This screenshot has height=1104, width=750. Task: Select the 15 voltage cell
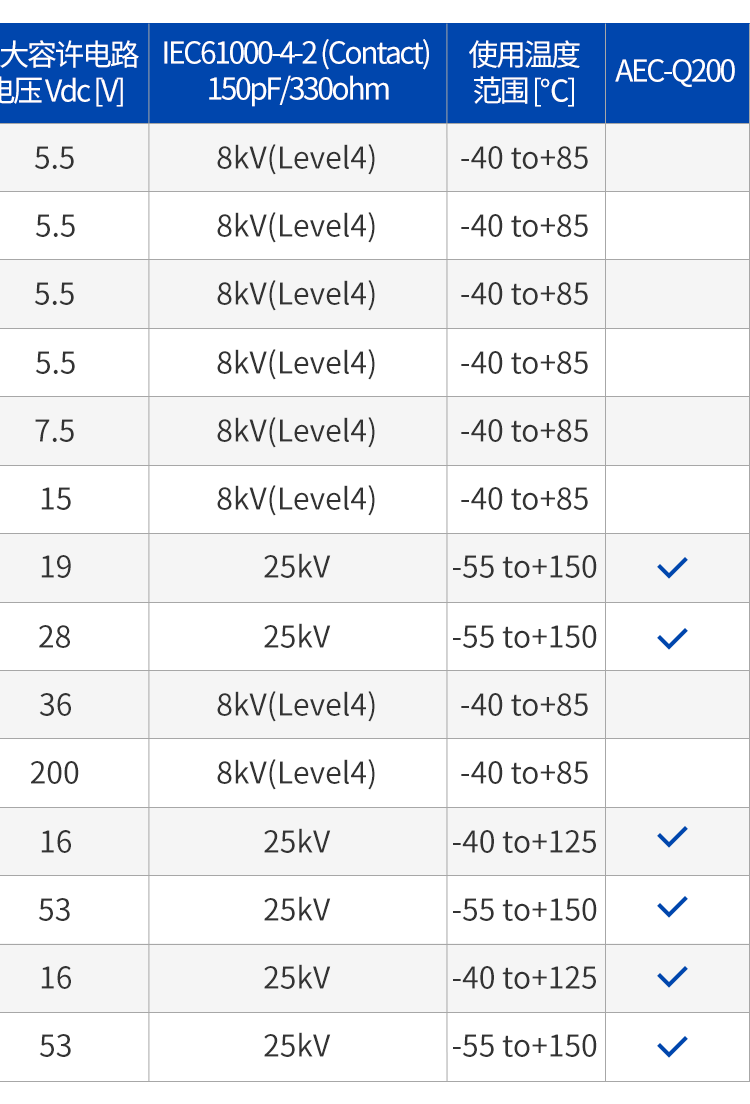pos(55,499)
